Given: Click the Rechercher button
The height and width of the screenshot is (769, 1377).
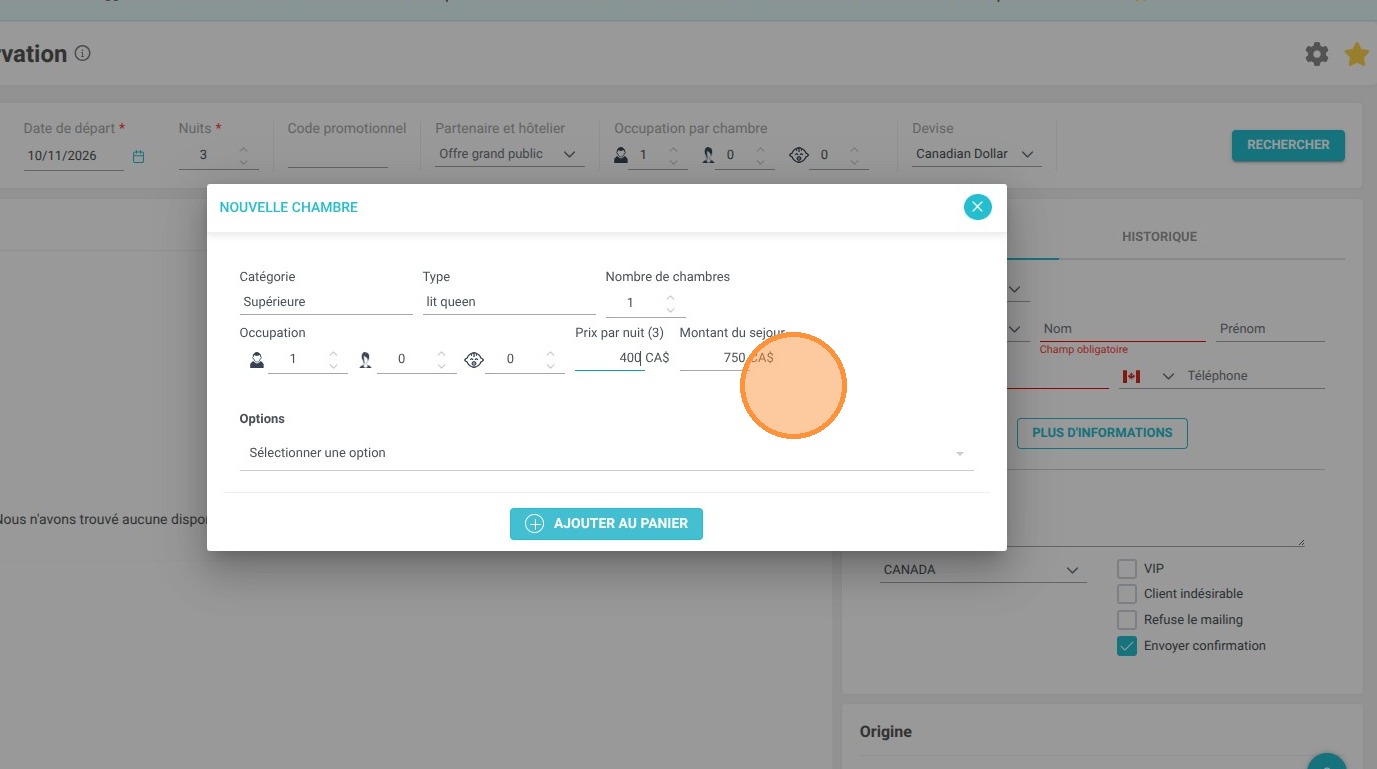Looking at the screenshot, I should click(x=1288, y=145).
